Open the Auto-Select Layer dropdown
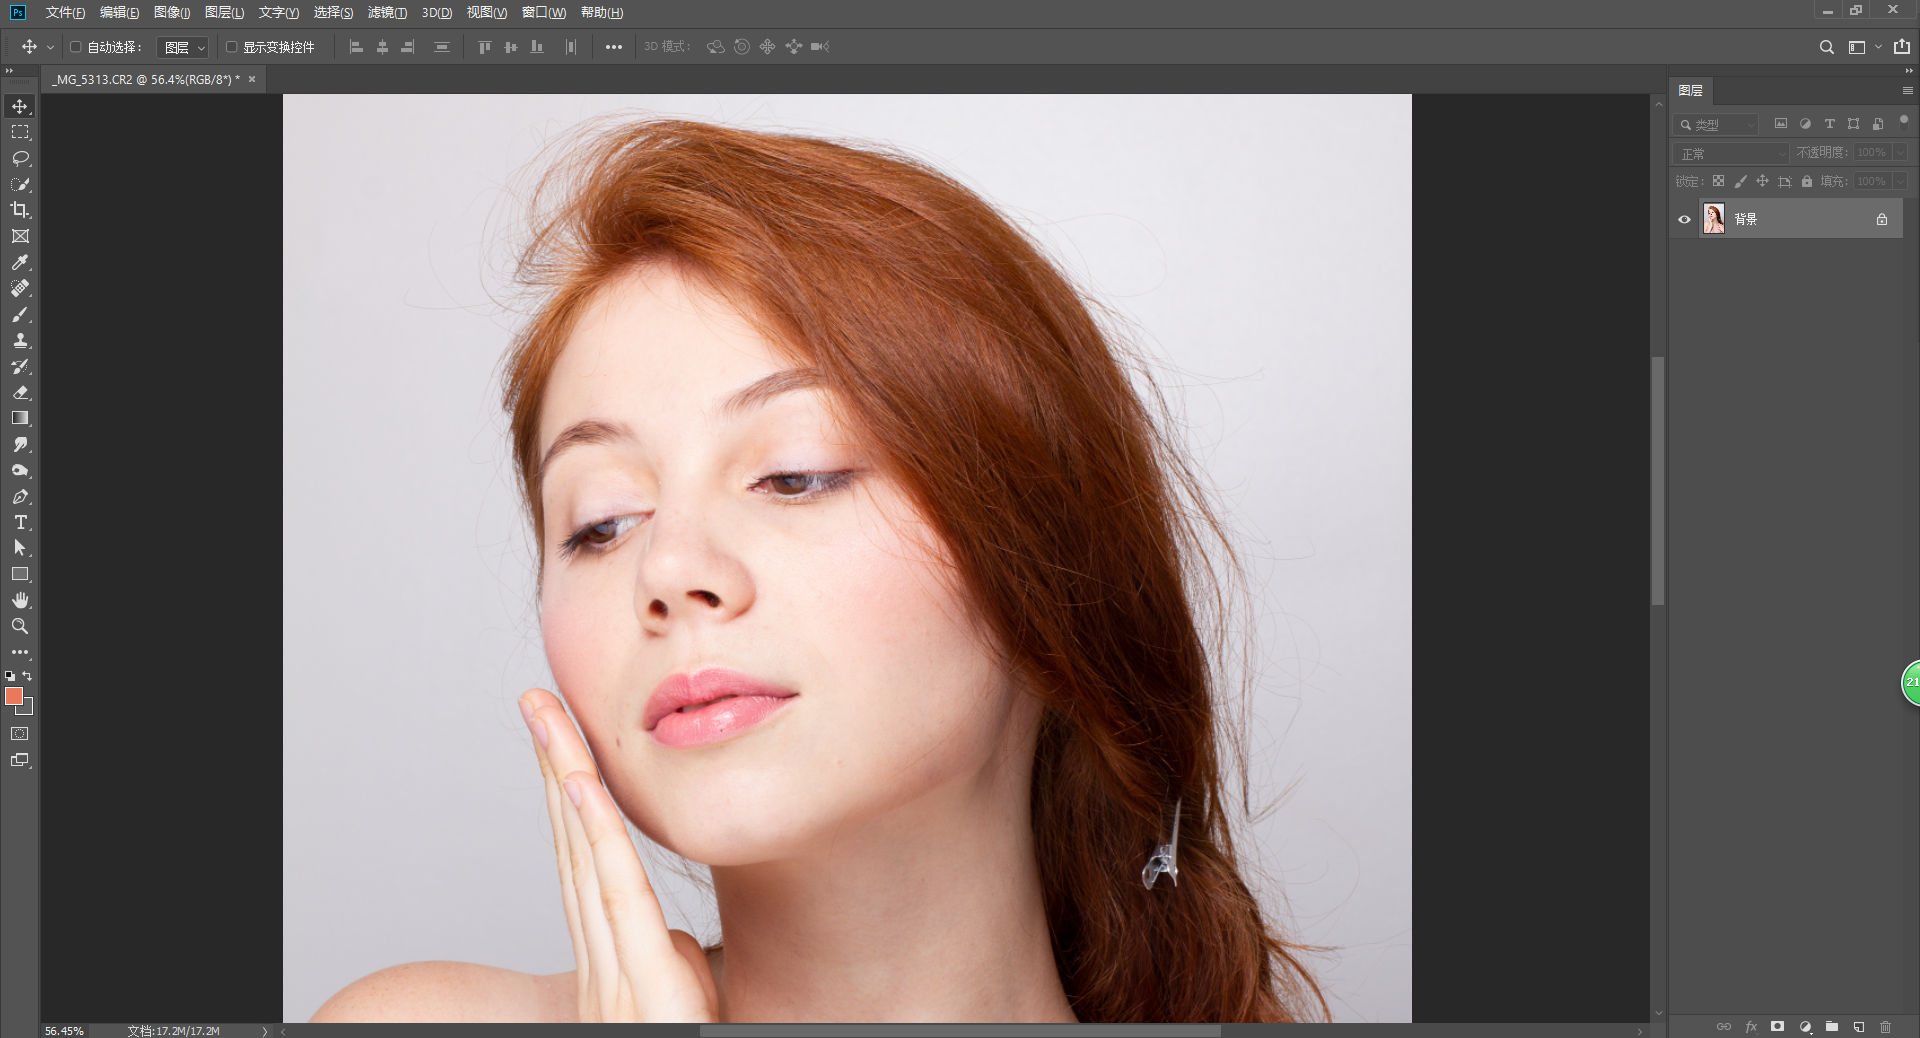 (x=183, y=47)
